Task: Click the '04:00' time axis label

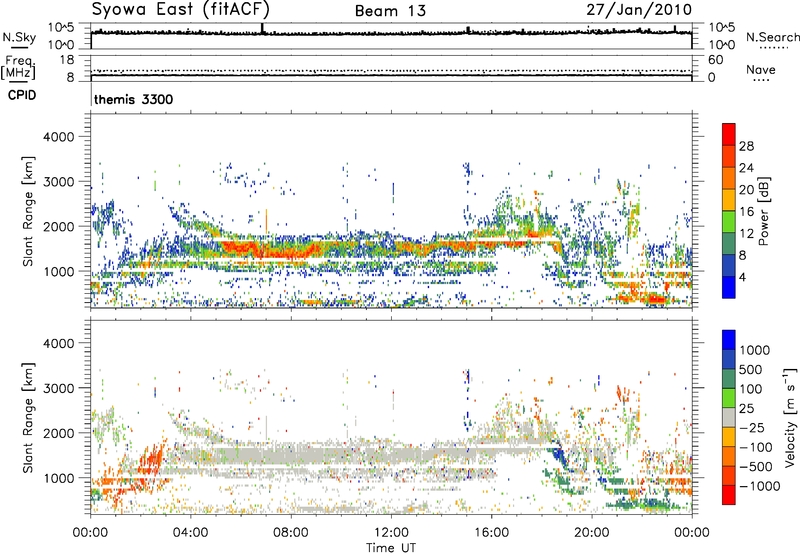Action: pyautogui.click(x=190, y=533)
